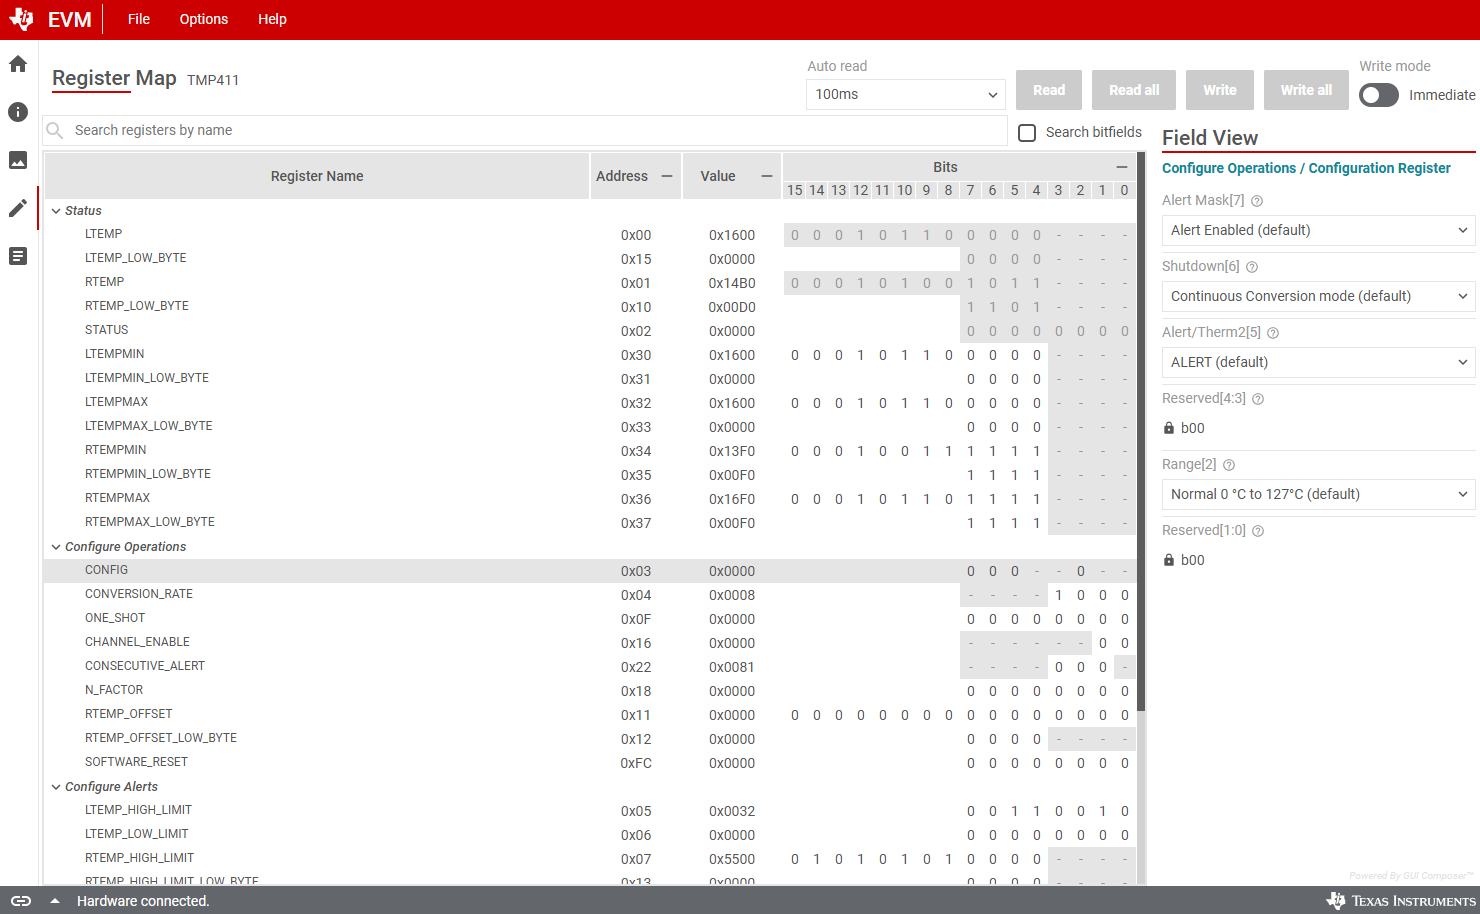Open the Auto read 100ms dropdown
The height and width of the screenshot is (914, 1480).
point(905,94)
